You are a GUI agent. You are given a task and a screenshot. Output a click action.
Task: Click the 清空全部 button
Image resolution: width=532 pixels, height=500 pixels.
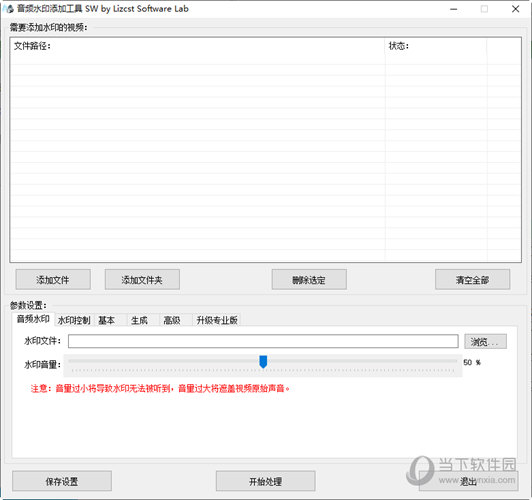pos(473,280)
